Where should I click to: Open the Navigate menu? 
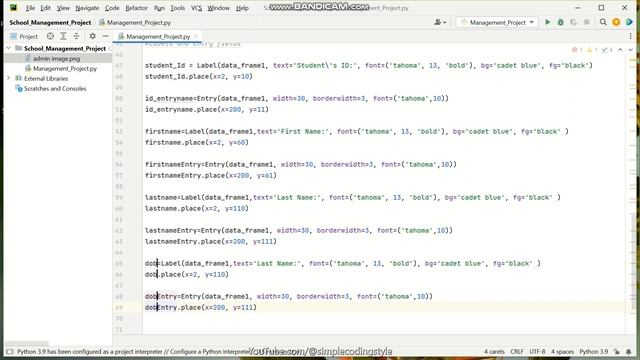pyautogui.click(x=87, y=8)
